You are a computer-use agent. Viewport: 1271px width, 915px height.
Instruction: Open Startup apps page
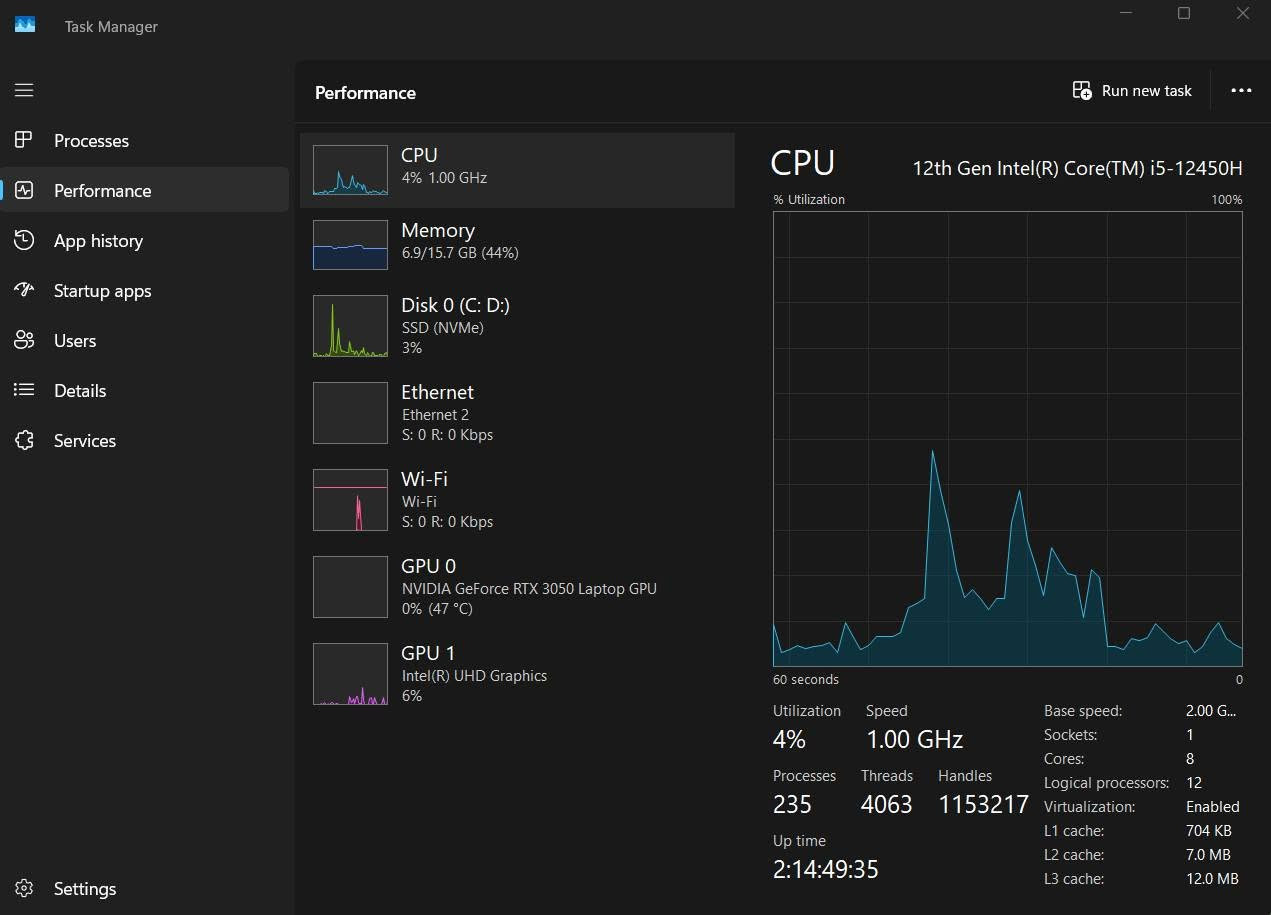click(x=145, y=290)
